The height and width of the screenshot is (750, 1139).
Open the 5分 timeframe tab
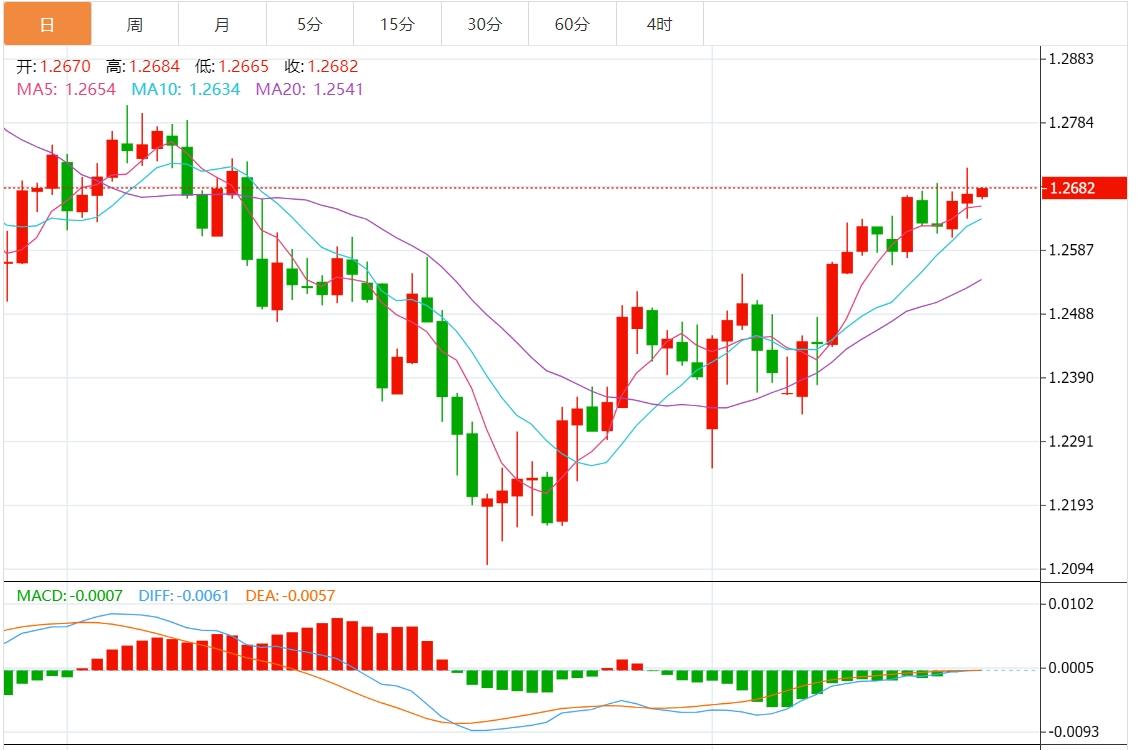310,24
